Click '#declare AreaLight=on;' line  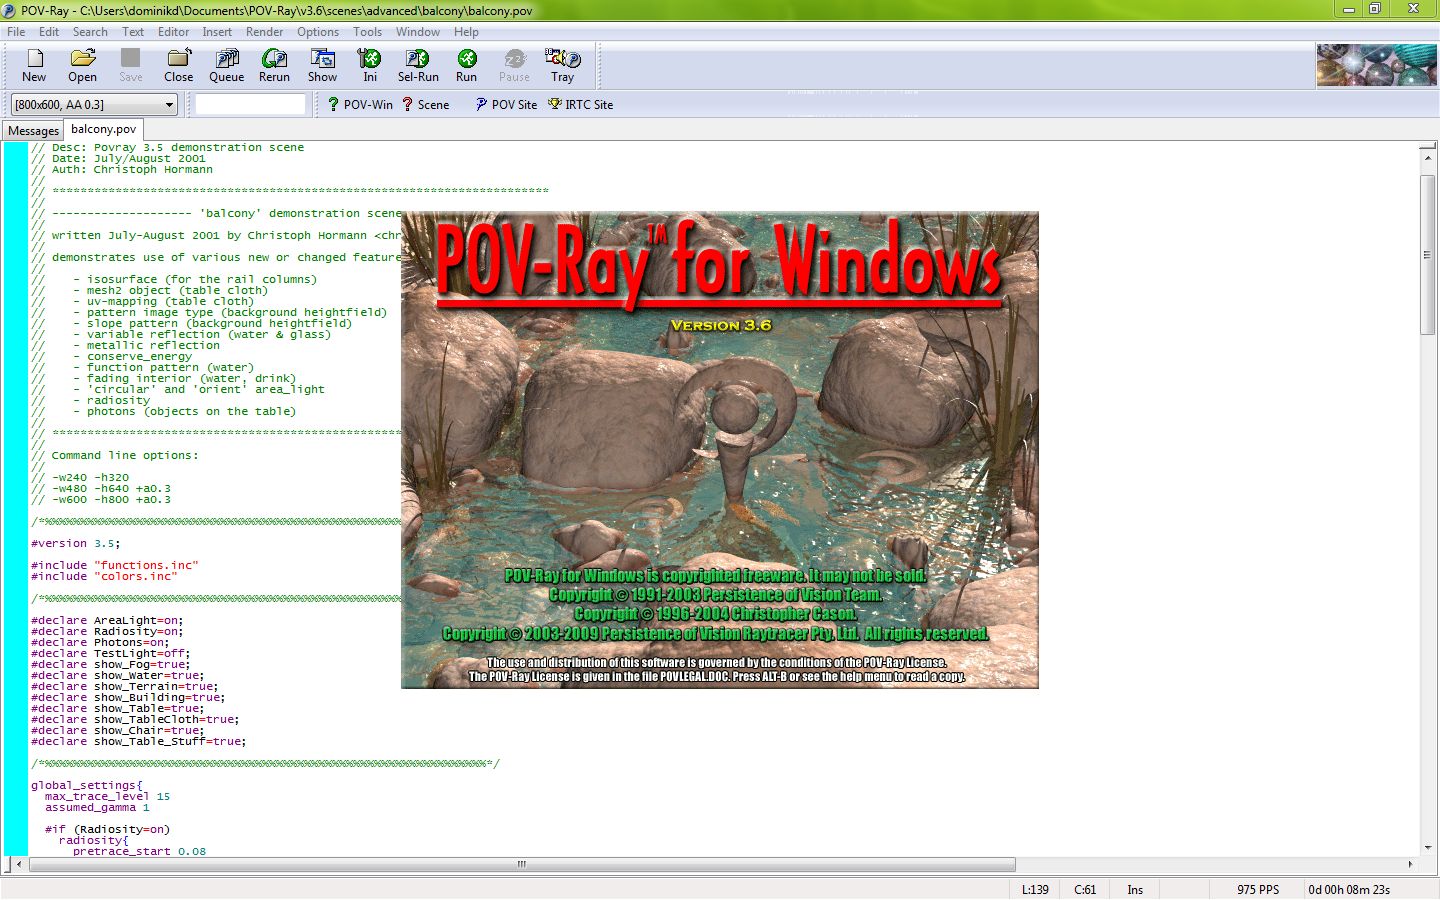[107, 621]
